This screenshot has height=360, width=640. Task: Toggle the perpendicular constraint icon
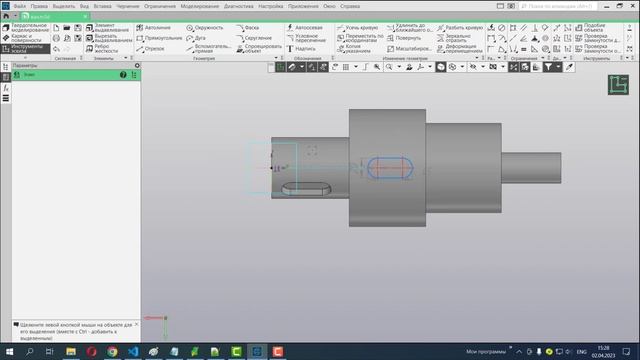535,28
